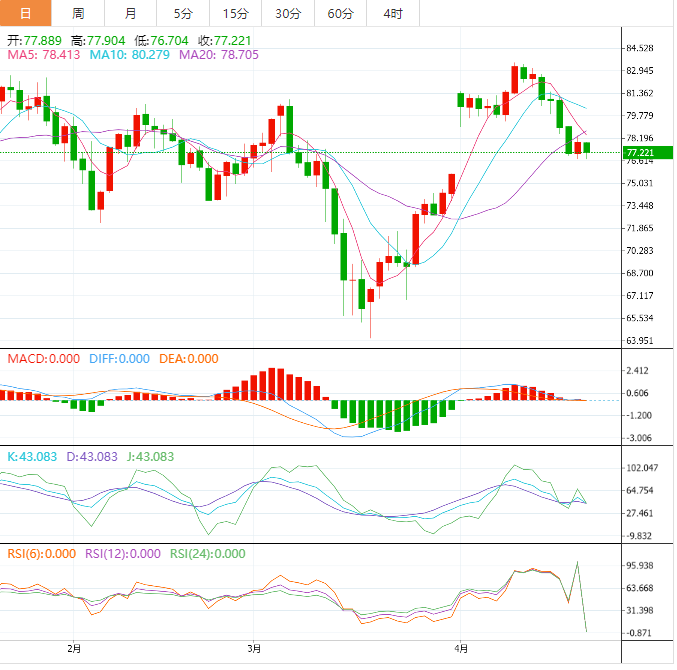
Task: Click the RSI(24) indicator label
Action: point(208,554)
